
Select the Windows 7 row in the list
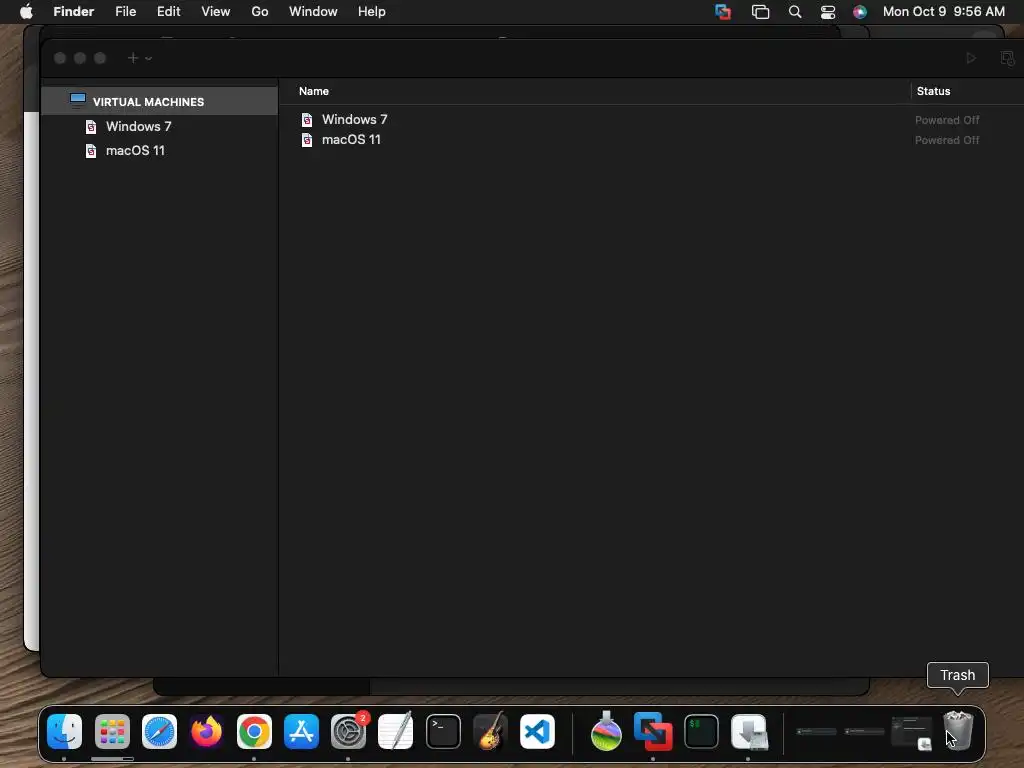651,120
